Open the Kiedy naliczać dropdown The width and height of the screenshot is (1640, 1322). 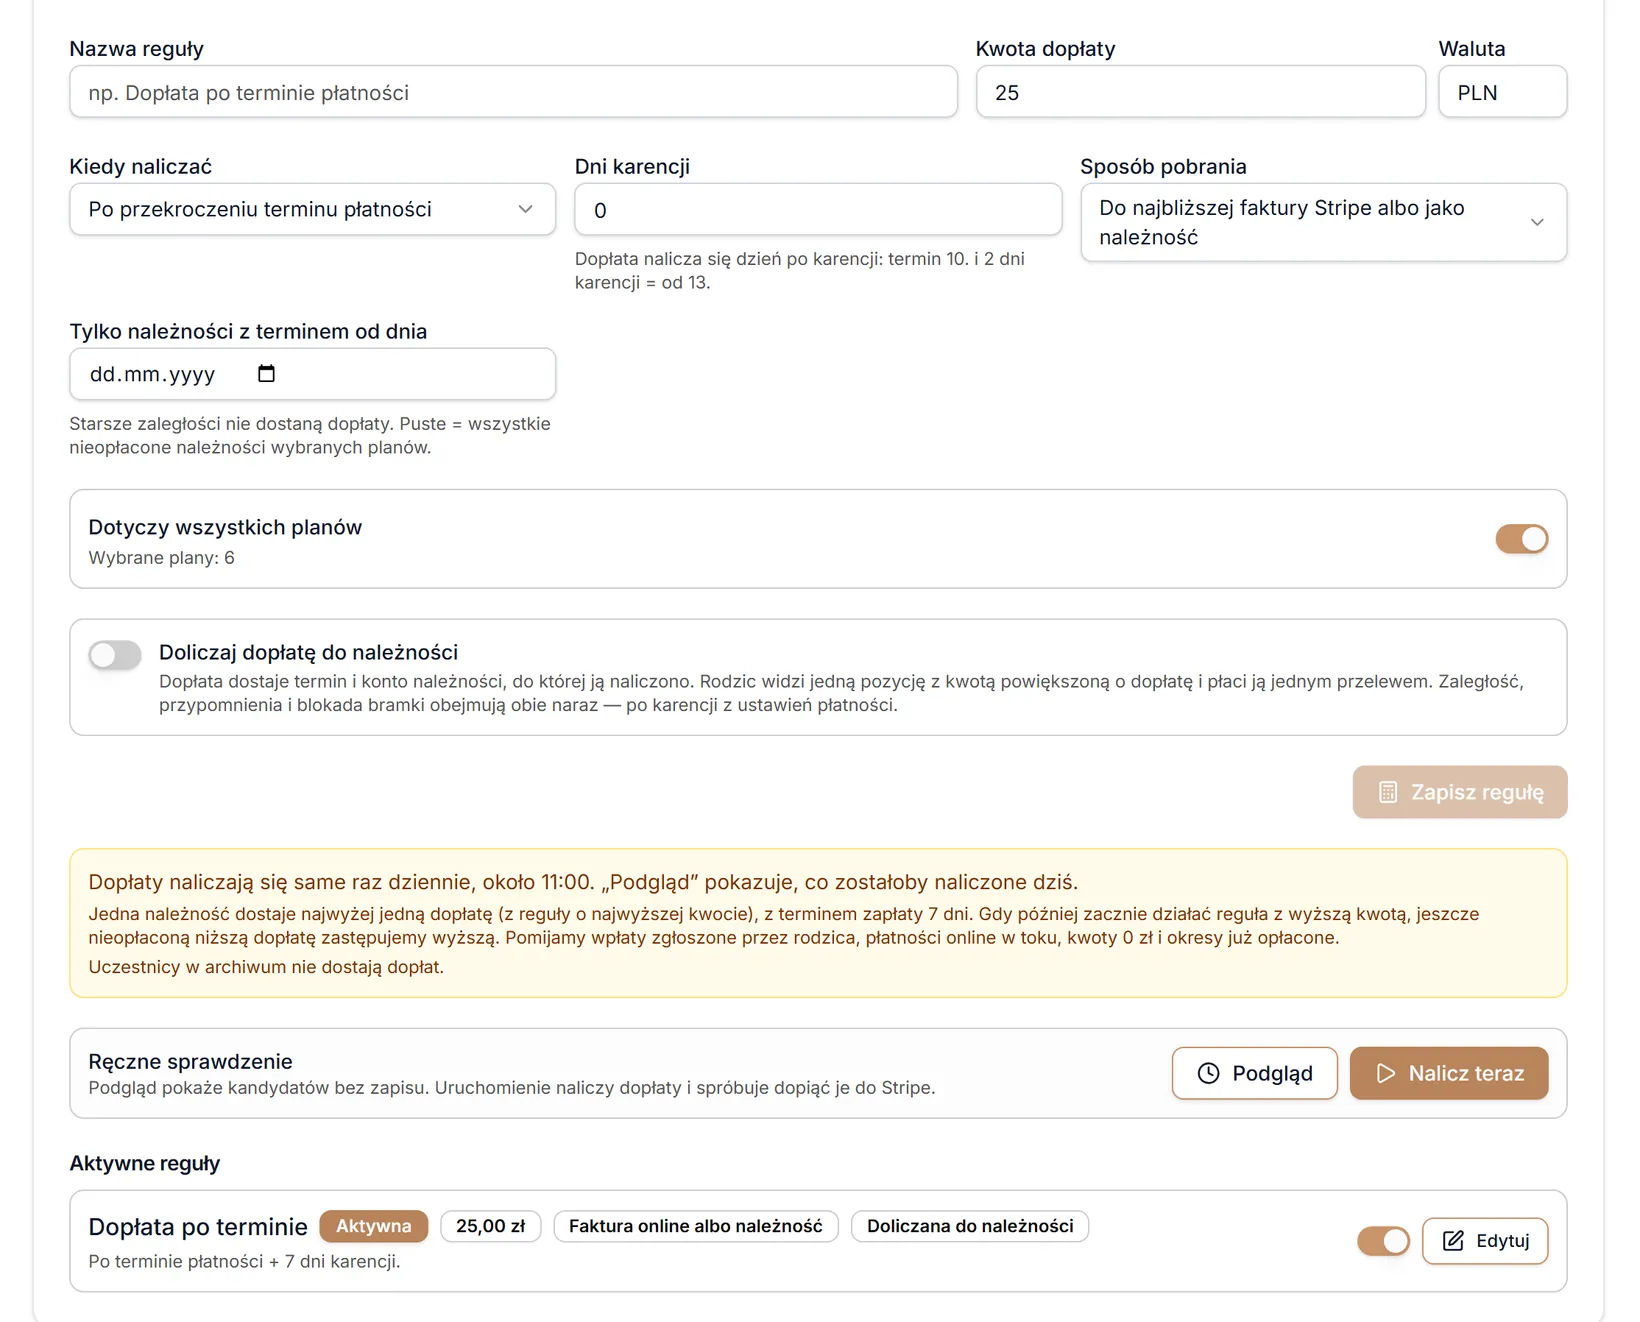coord(312,209)
